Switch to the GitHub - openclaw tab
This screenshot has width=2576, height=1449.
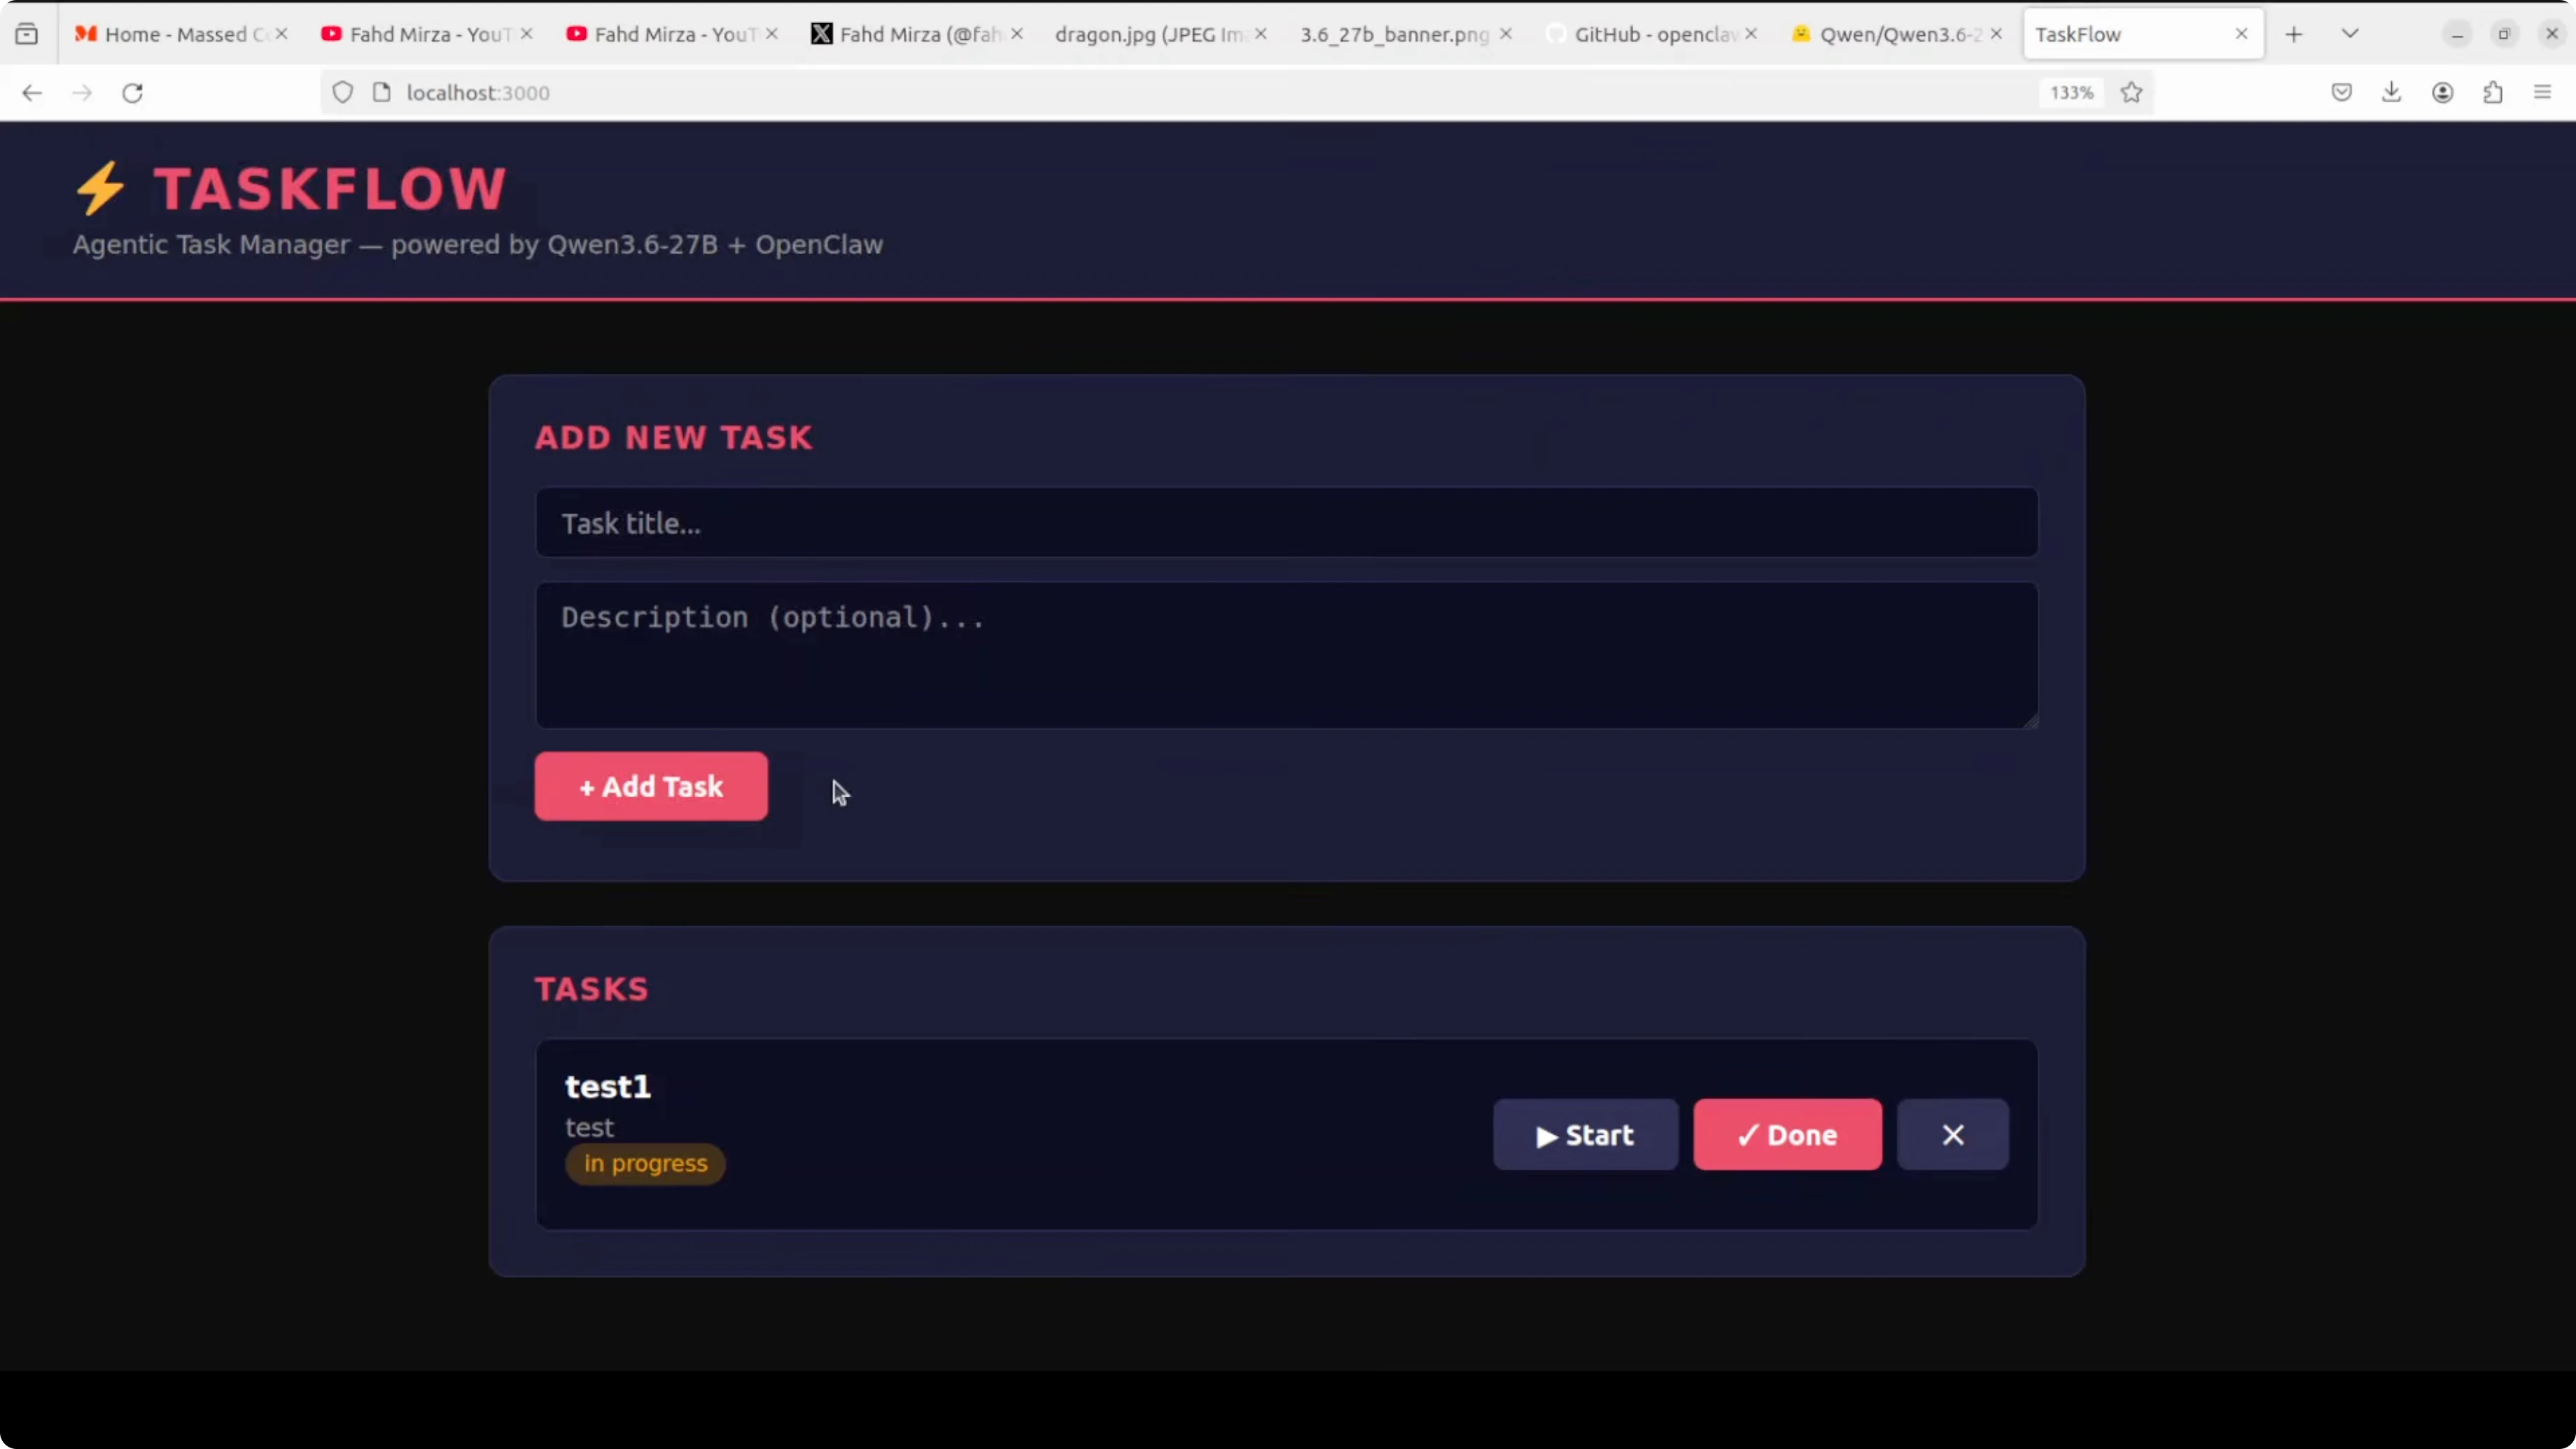point(1653,34)
